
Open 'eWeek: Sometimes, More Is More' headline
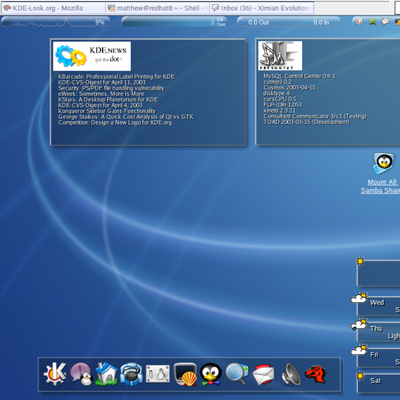[101, 94]
